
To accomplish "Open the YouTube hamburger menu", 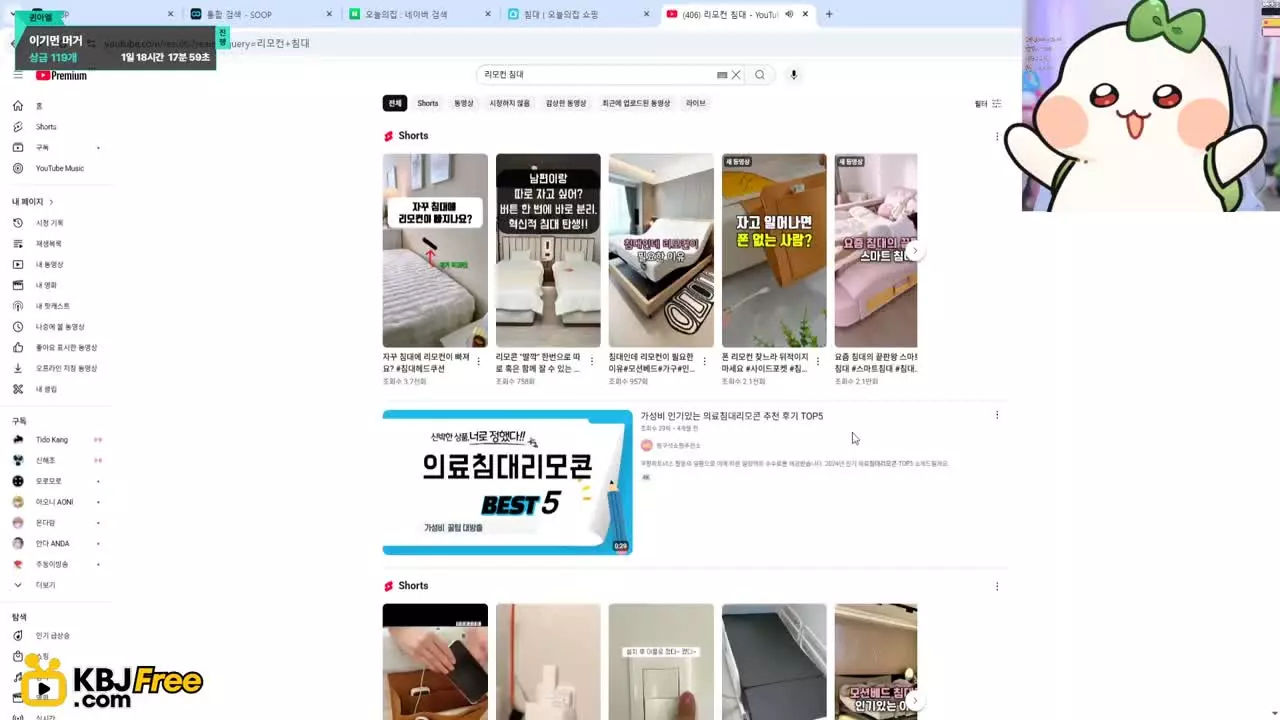I will coord(17,75).
